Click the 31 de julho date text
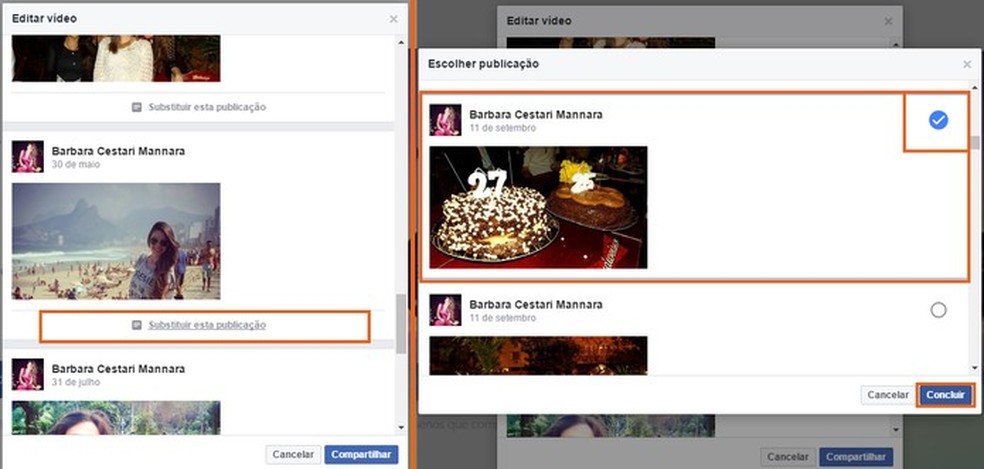The height and width of the screenshot is (469, 984). tap(76, 382)
